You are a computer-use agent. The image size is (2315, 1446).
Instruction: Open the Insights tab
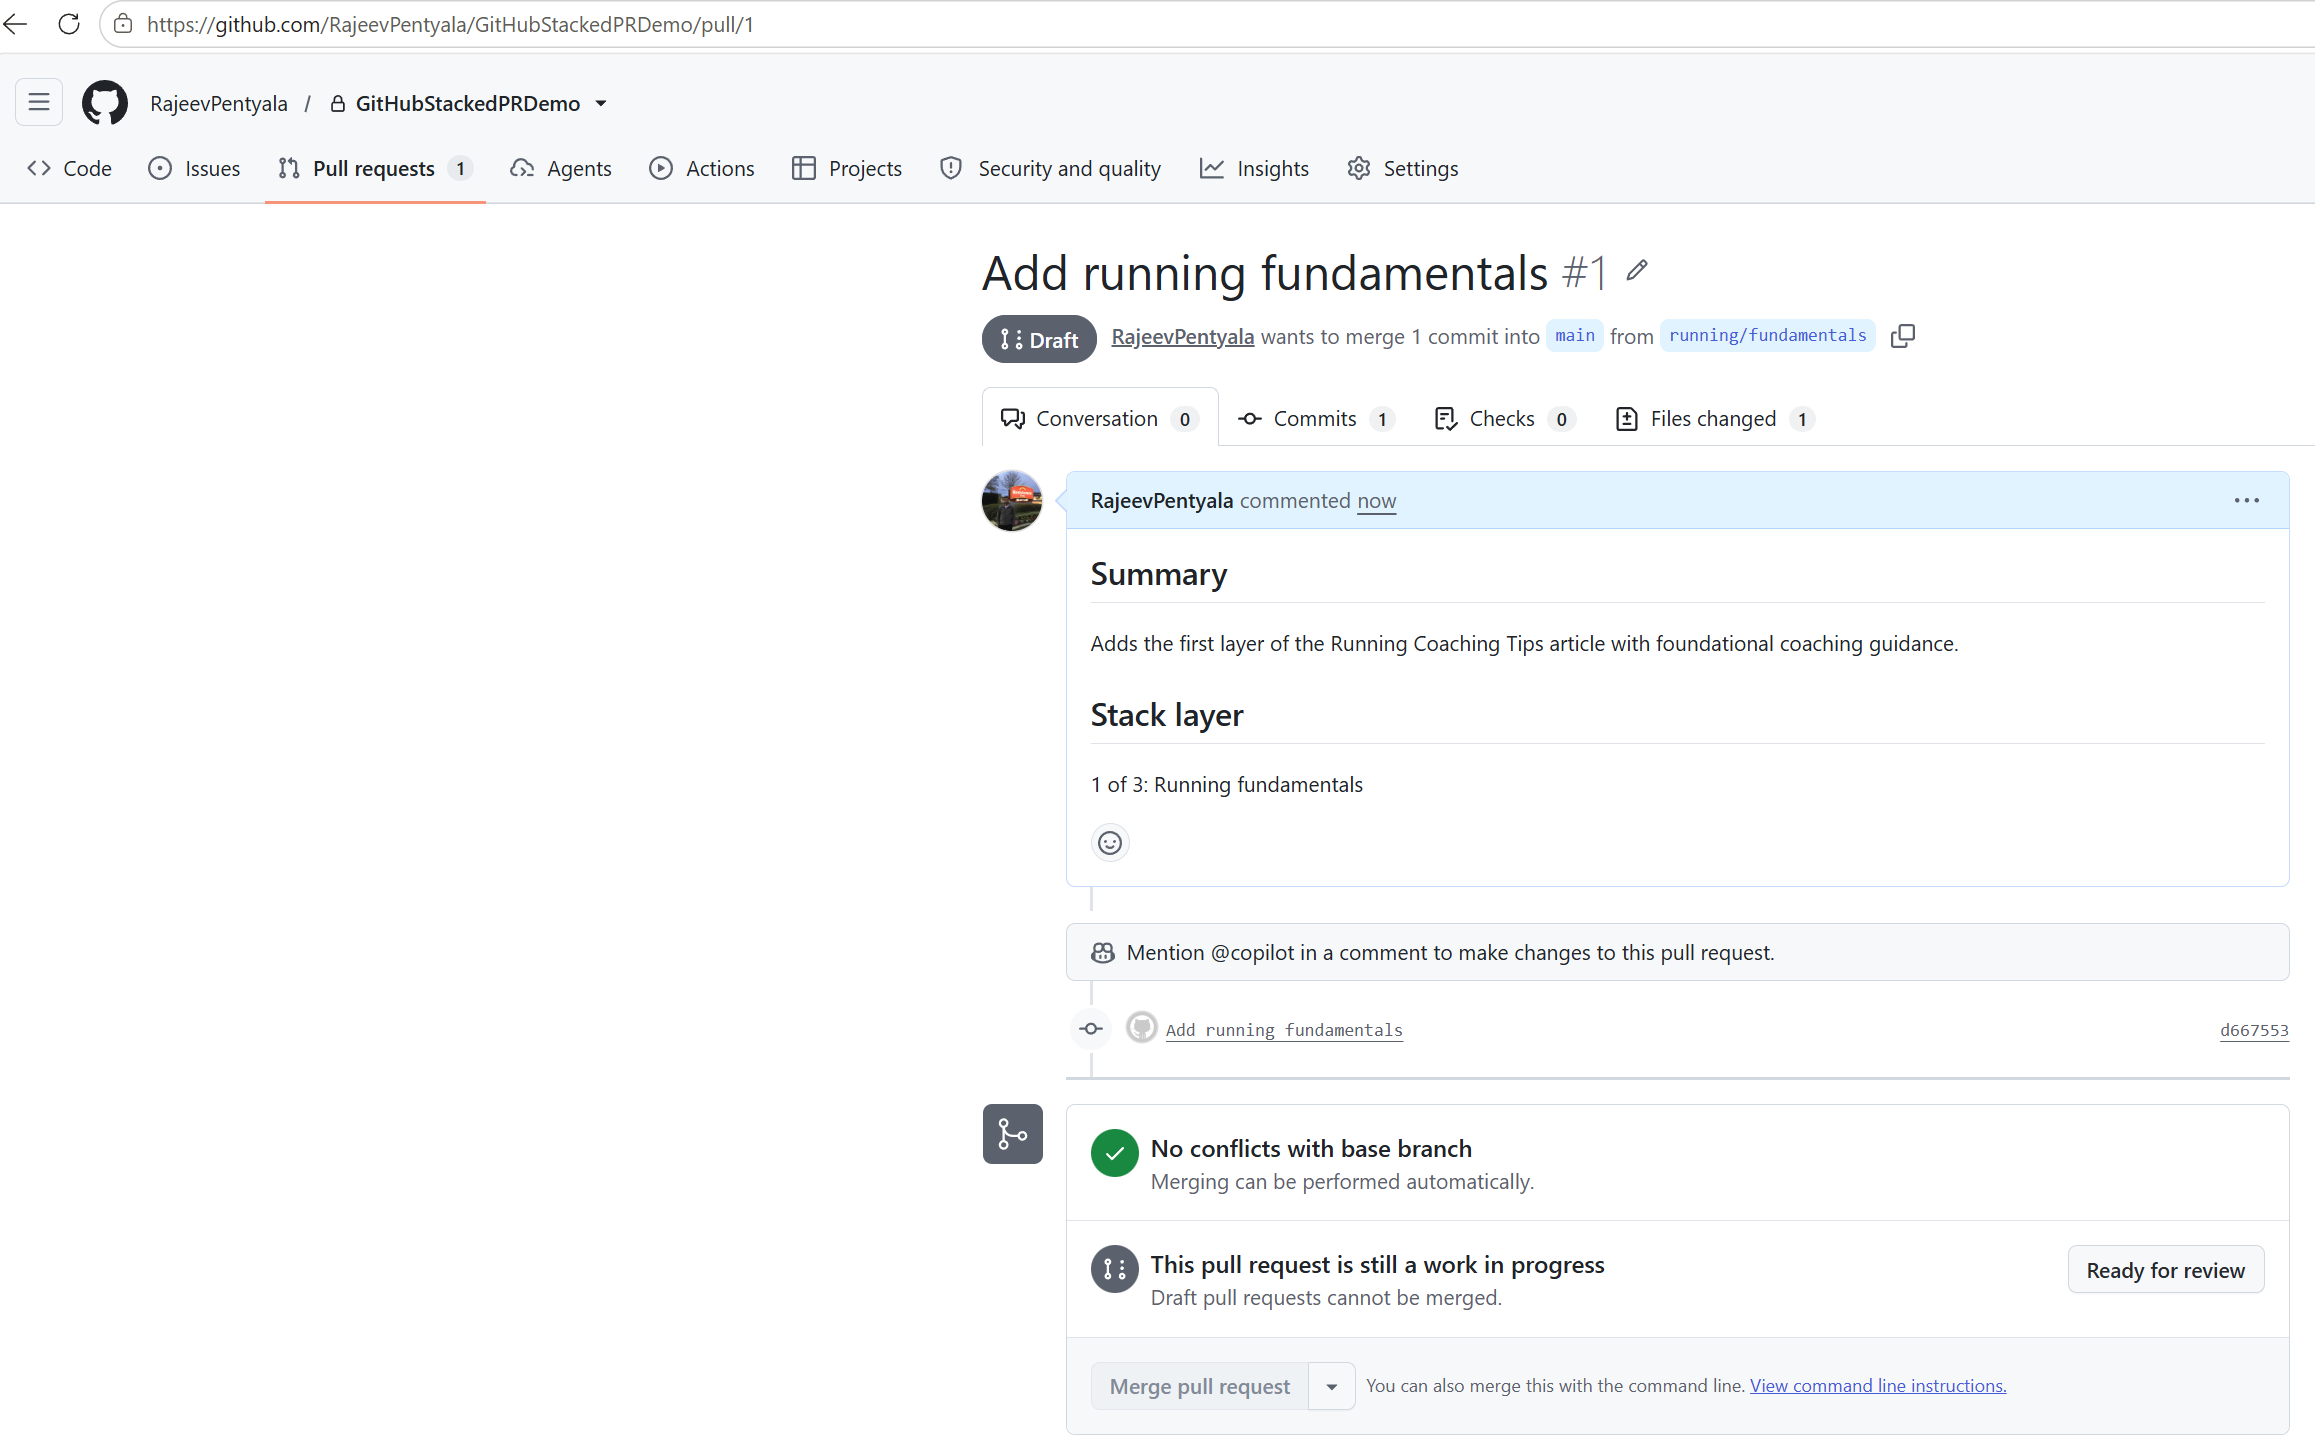point(1255,168)
